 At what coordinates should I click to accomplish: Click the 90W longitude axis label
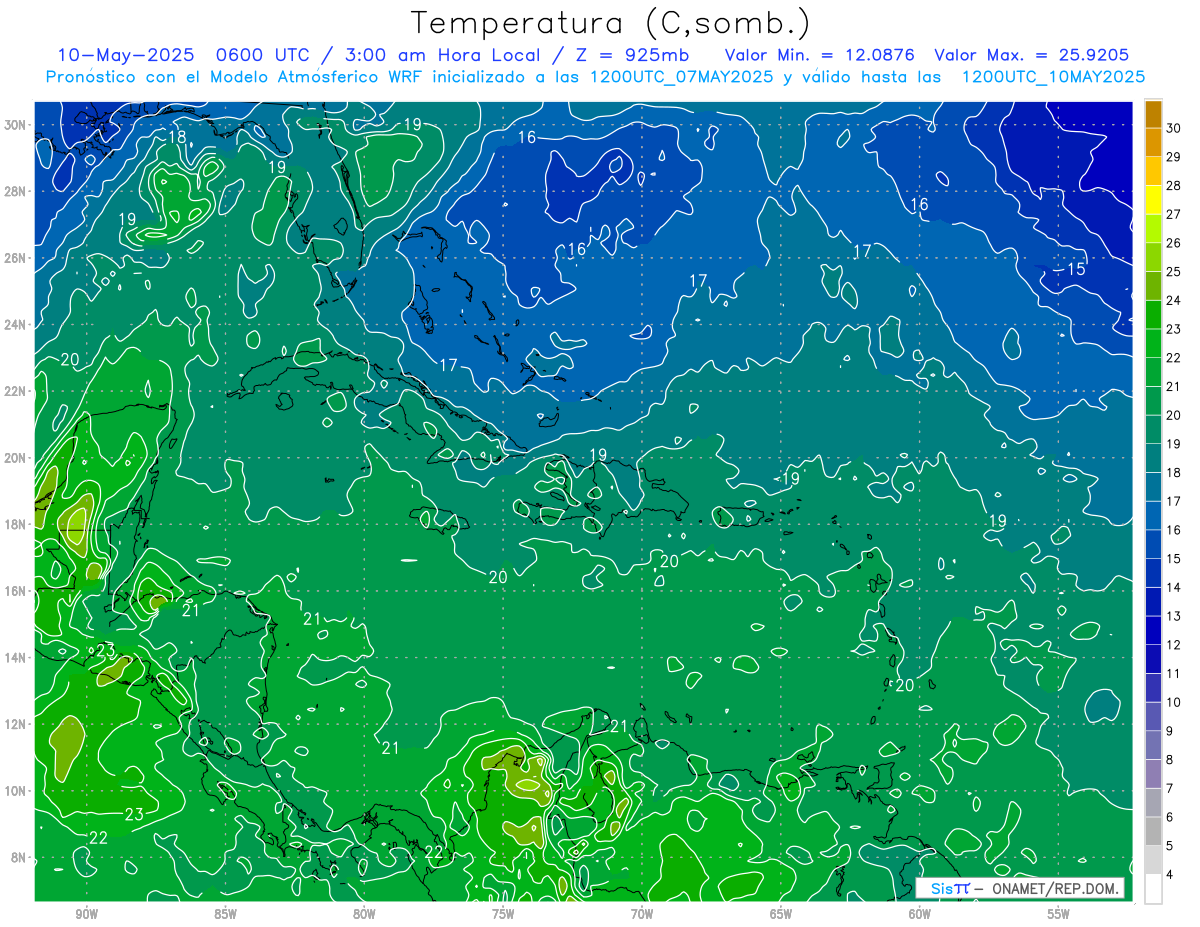point(87,914)
